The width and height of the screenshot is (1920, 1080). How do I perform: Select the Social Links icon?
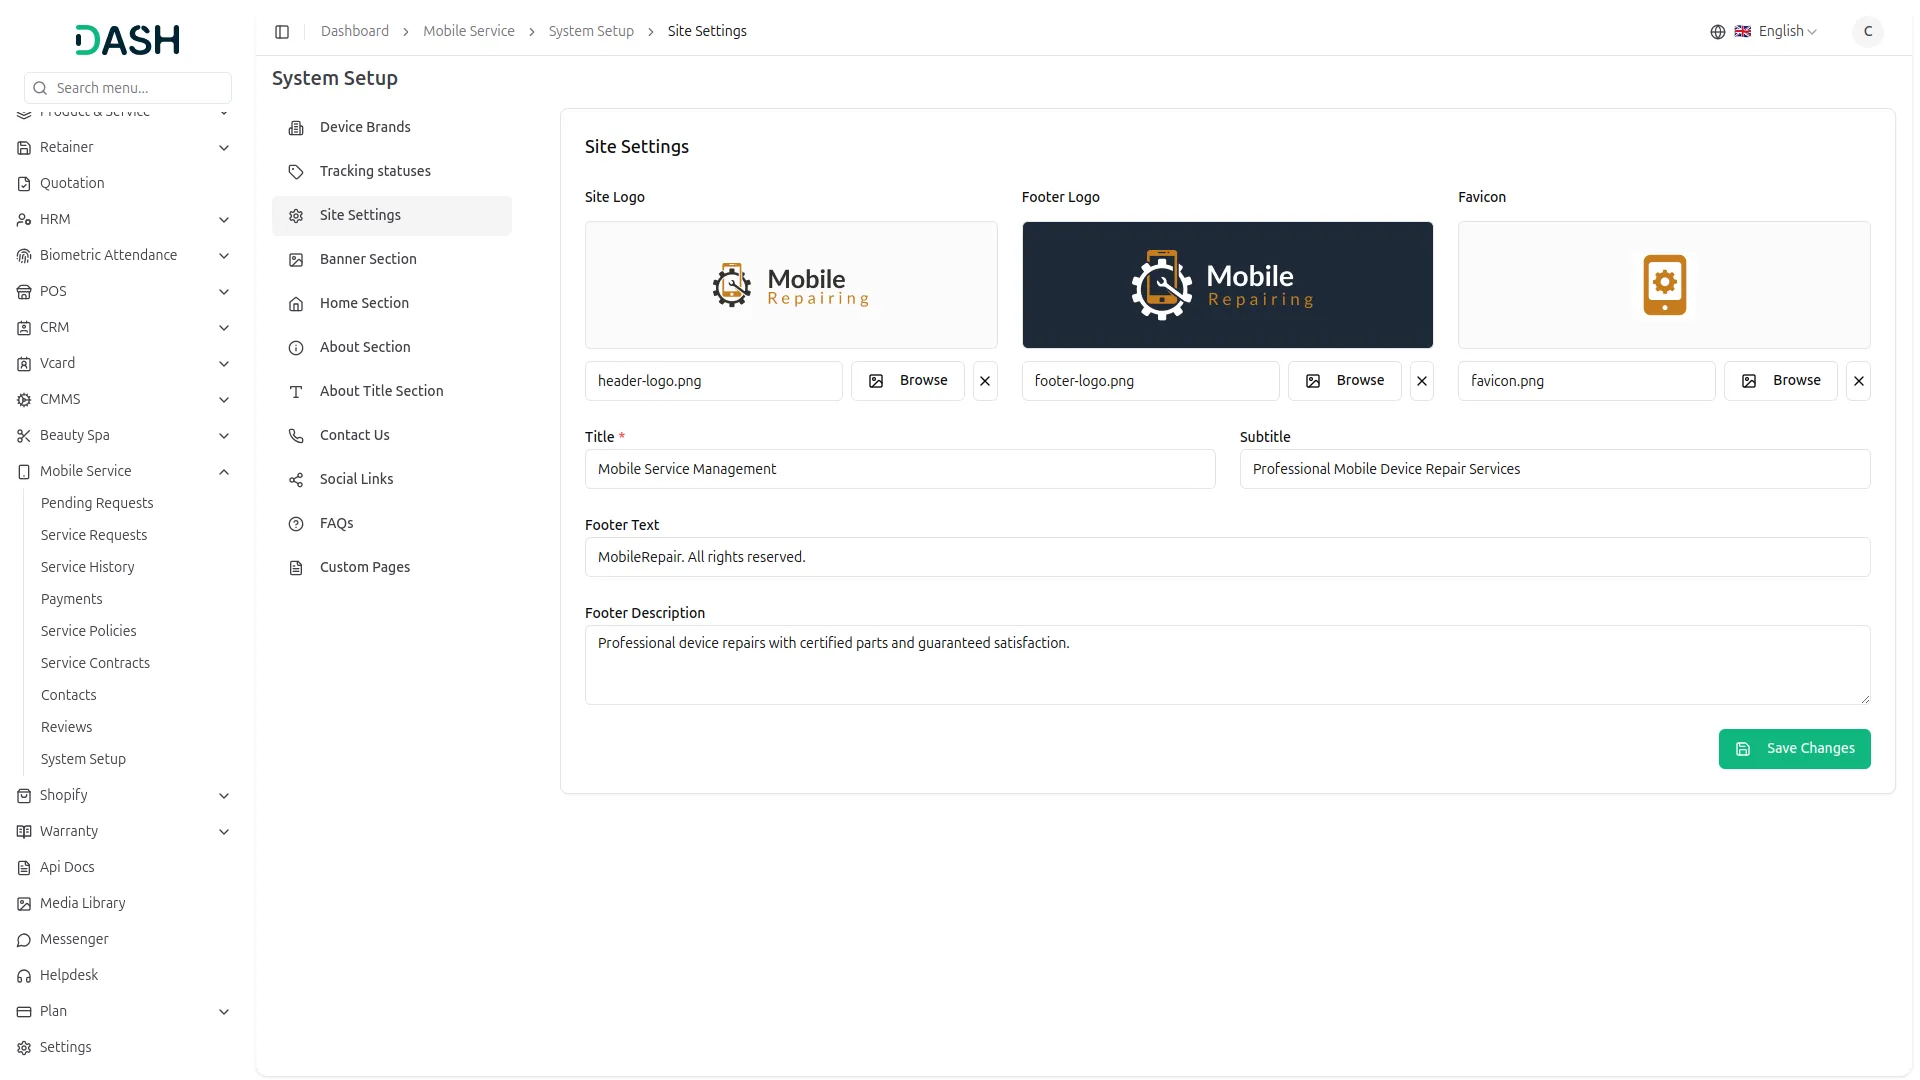pyautogui.click(x=295, y=479)
